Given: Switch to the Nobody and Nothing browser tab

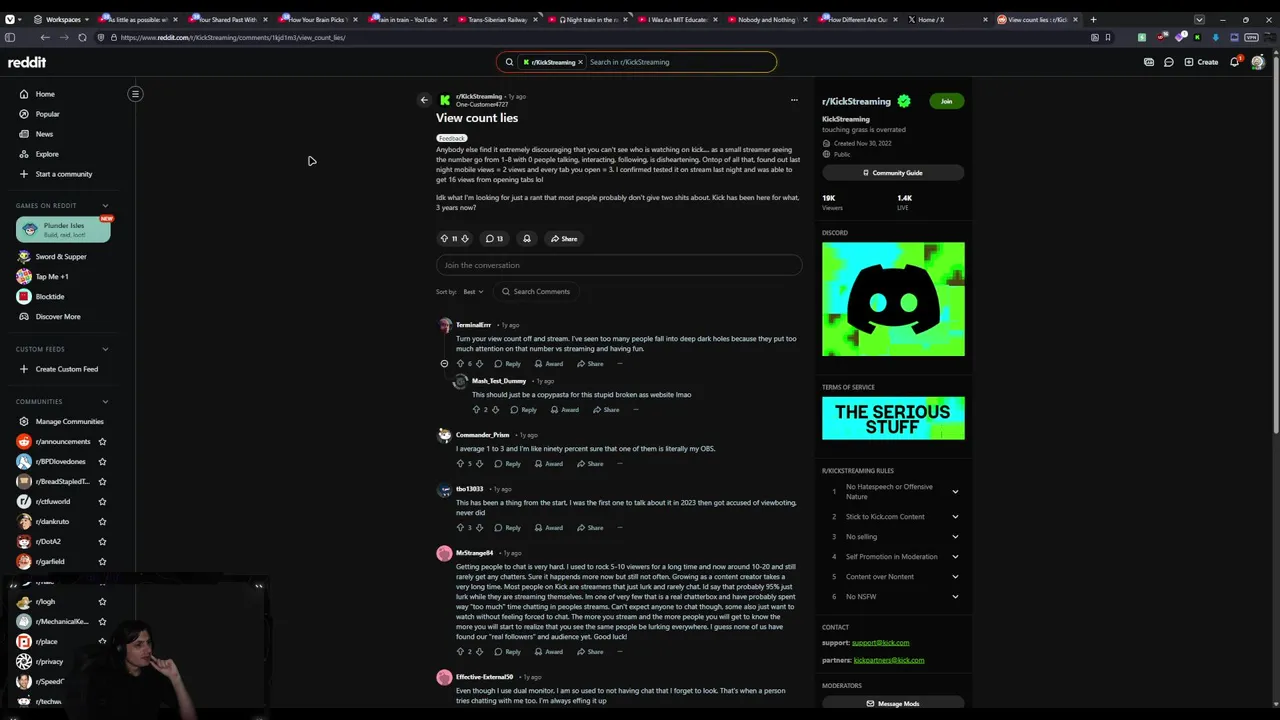Looking at the screenshot, I should tap(767, 19).
